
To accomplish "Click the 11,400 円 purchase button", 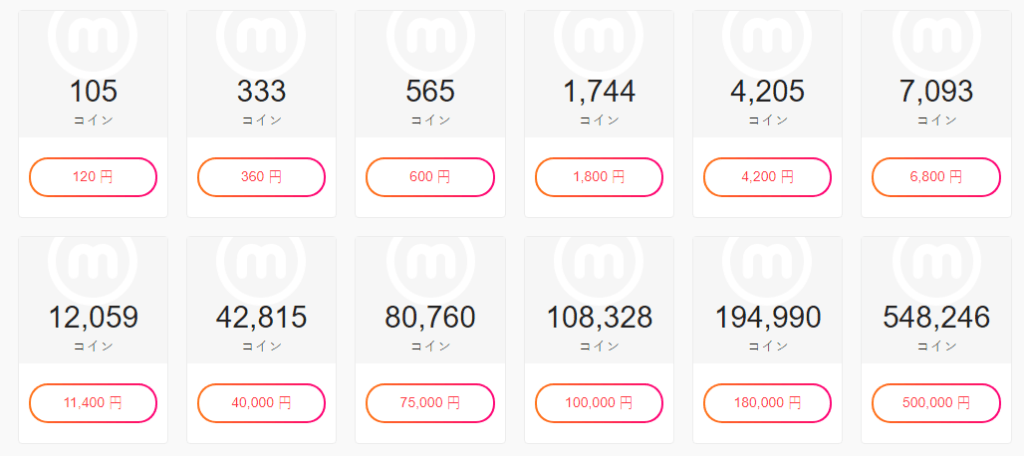I will [x=93, y=403].
